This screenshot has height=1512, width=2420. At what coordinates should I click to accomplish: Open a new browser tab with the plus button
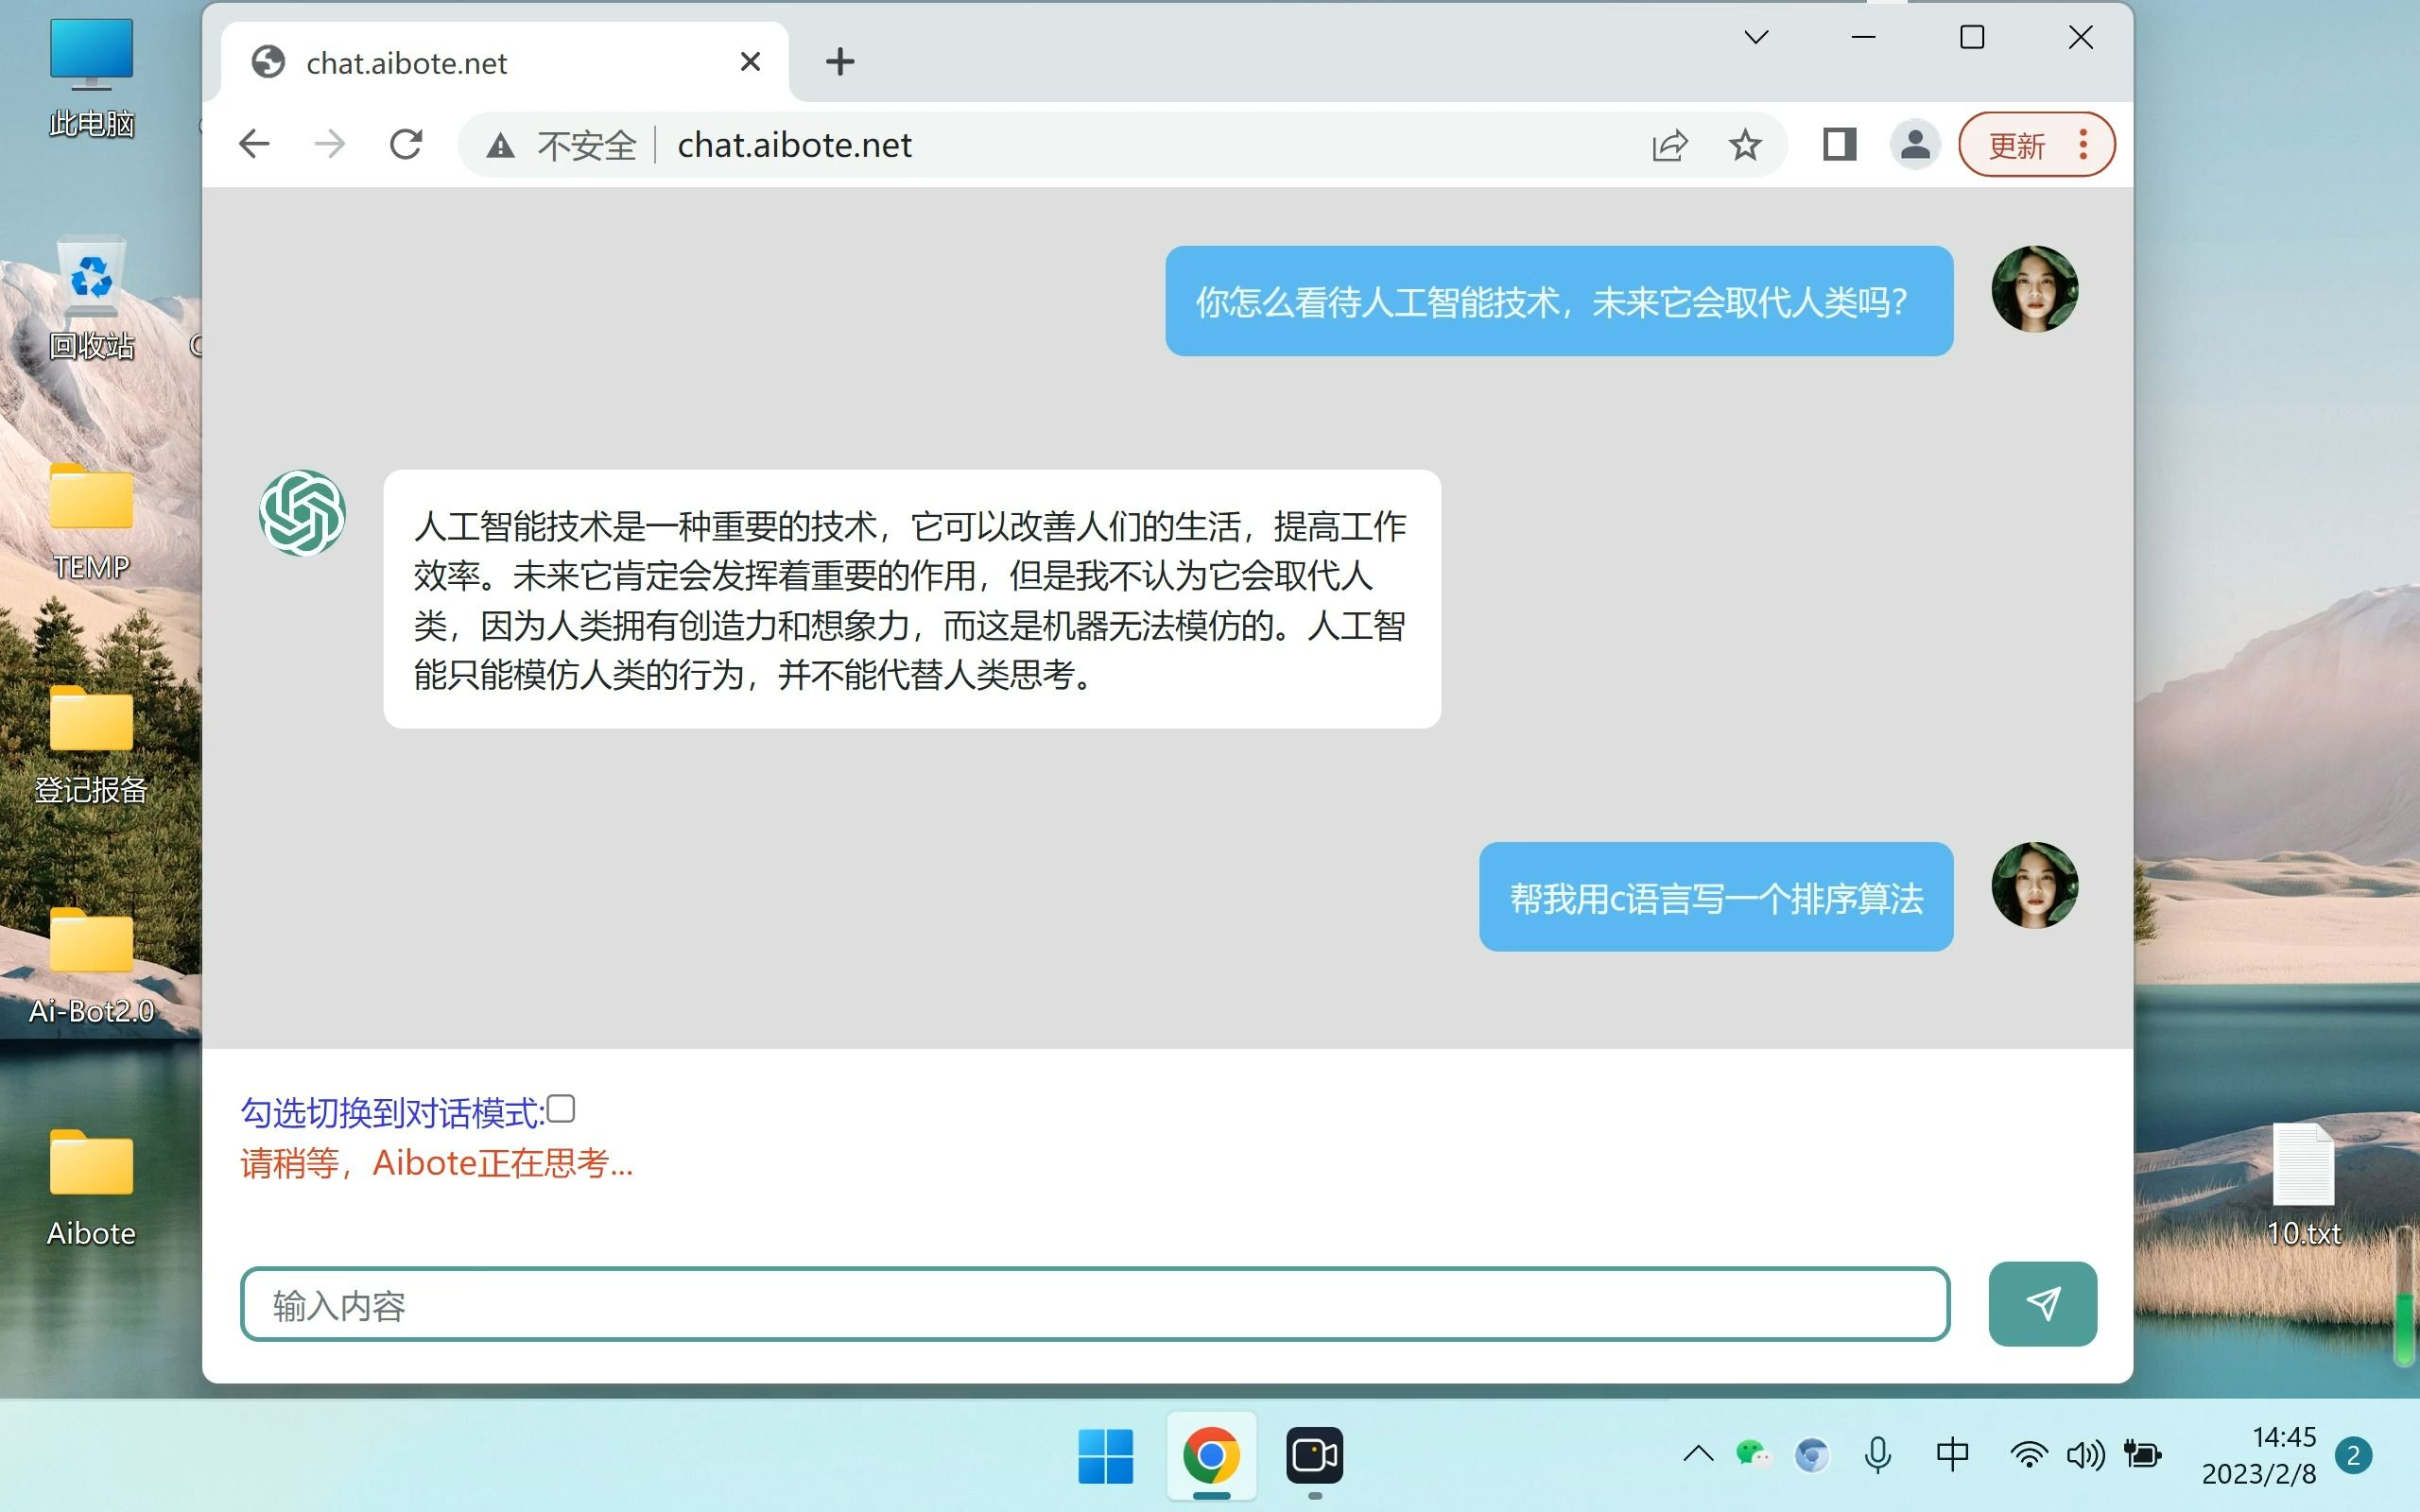pos(840,62)
